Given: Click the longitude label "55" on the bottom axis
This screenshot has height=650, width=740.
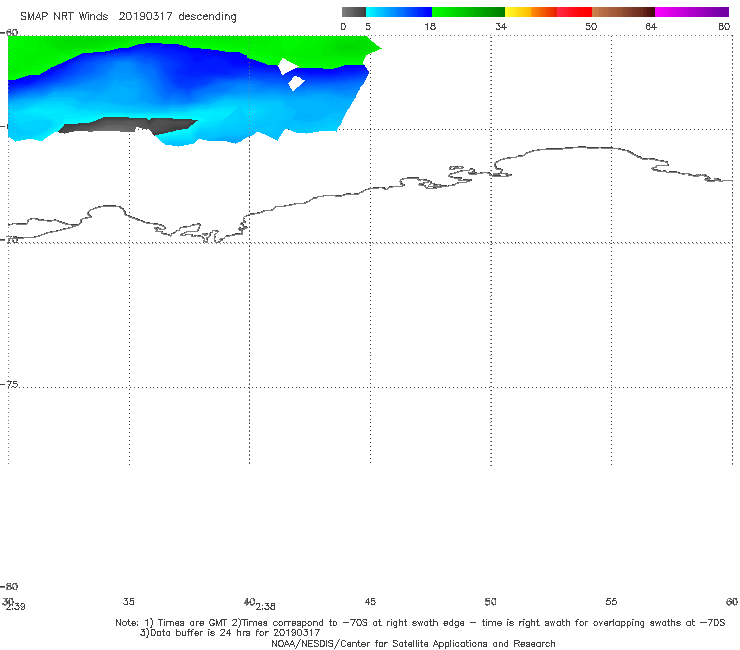Looking at the screenshot, I should coord(611,601).
